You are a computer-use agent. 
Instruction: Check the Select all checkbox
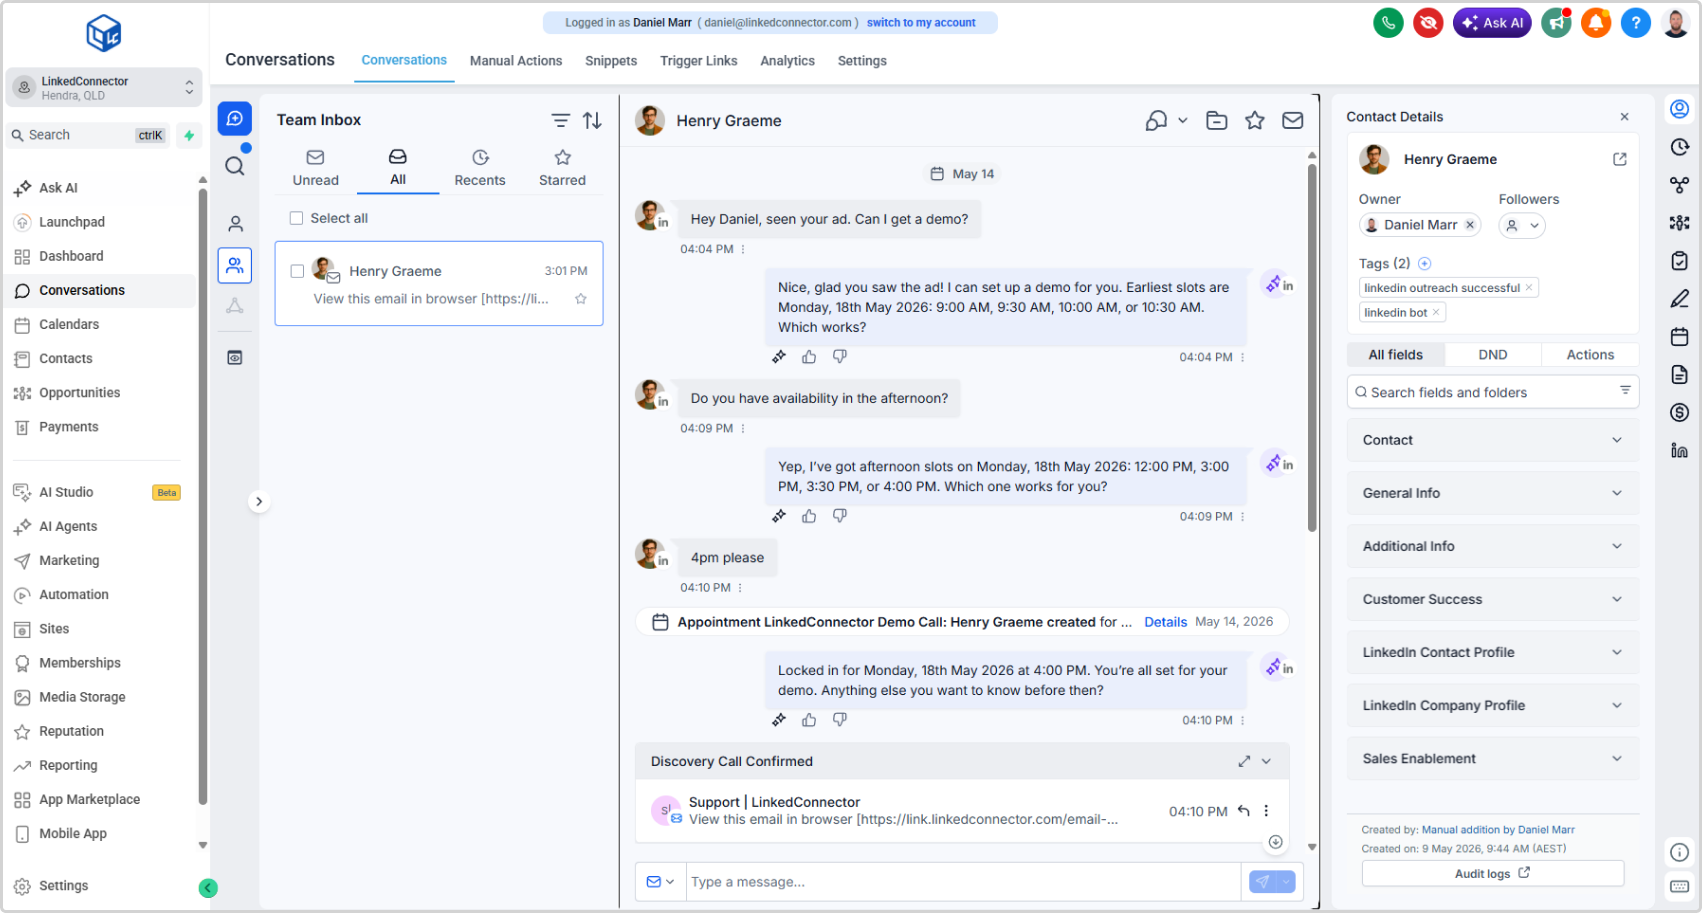(296, 218)
